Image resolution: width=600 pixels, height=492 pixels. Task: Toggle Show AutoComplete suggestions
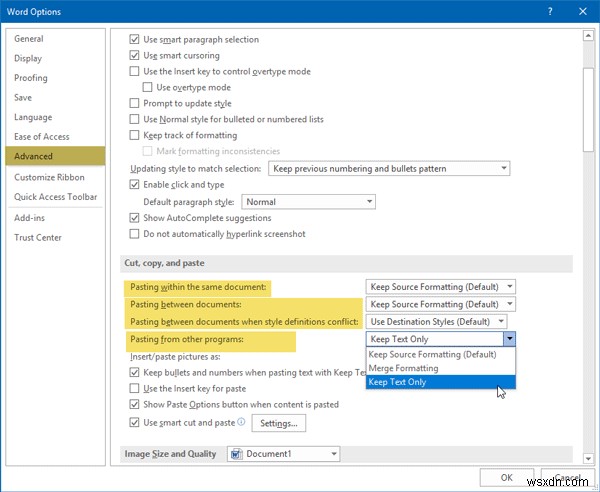(x=134, y=218)
